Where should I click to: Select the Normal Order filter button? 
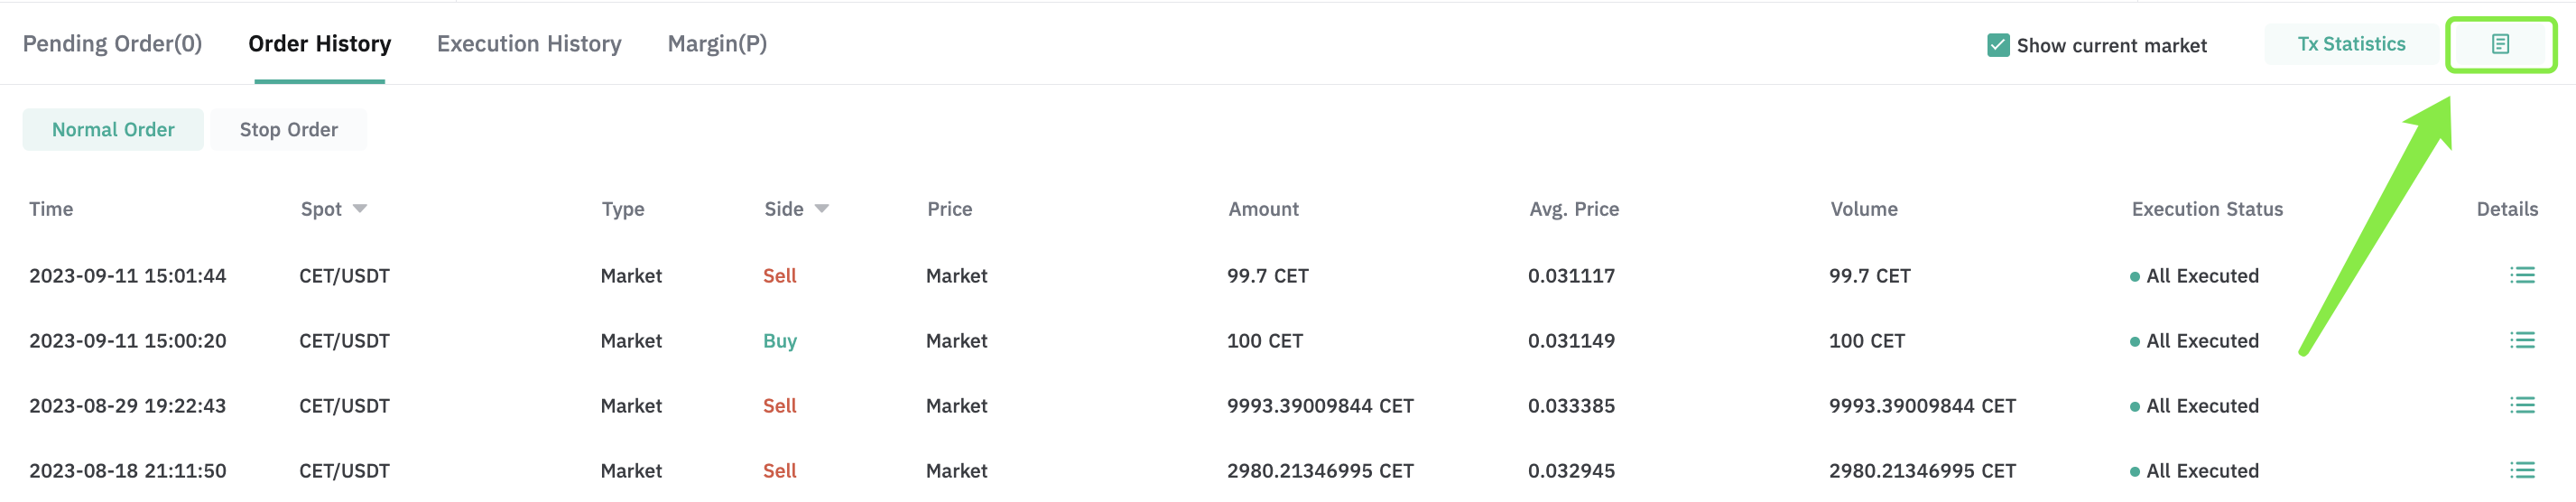(x=113, y=130)
